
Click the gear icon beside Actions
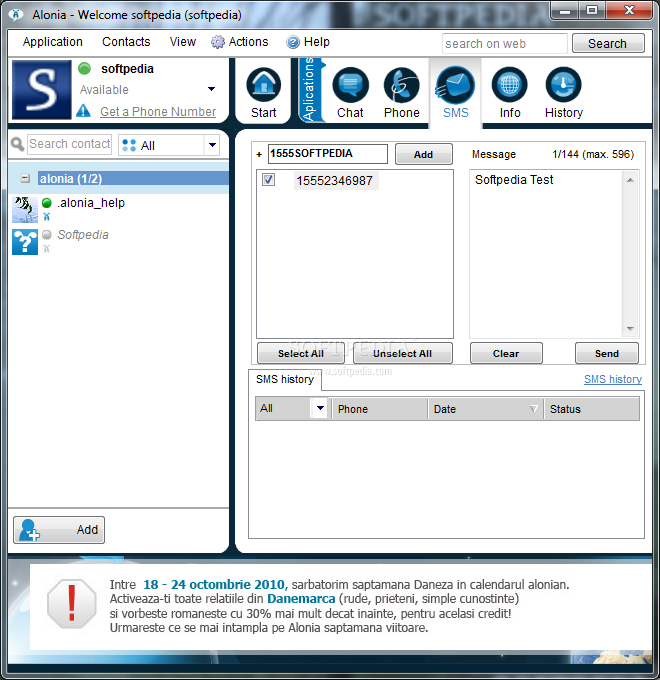click(x=218, y=42)
